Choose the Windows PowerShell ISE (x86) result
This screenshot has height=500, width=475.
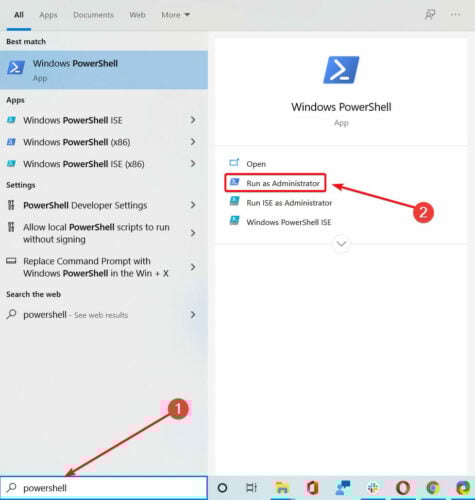pos(104,164)
